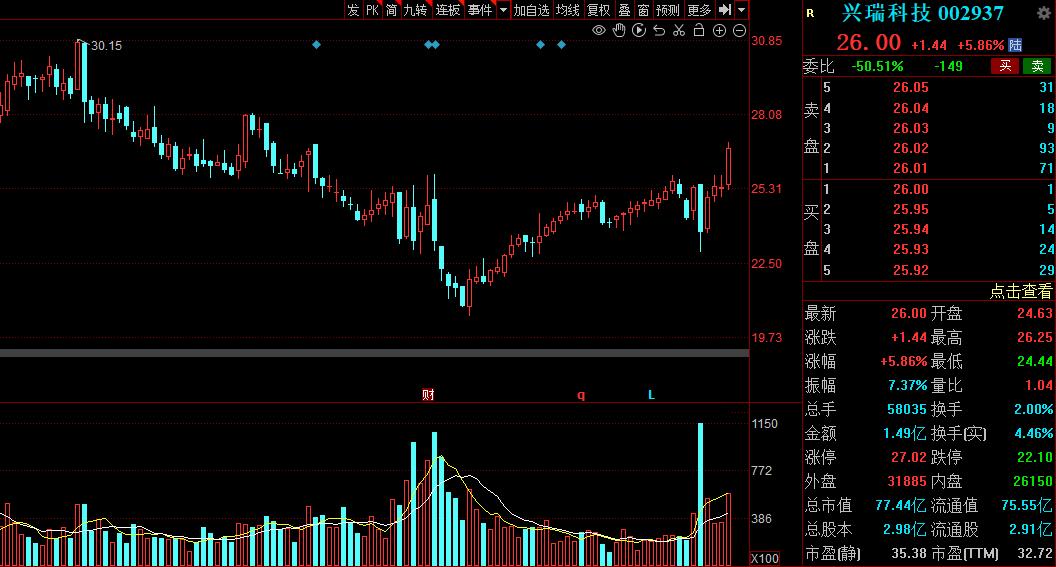The image size is (1056, 567).
Task: Open the 复权 adjustment option
Action: (598, 9)
